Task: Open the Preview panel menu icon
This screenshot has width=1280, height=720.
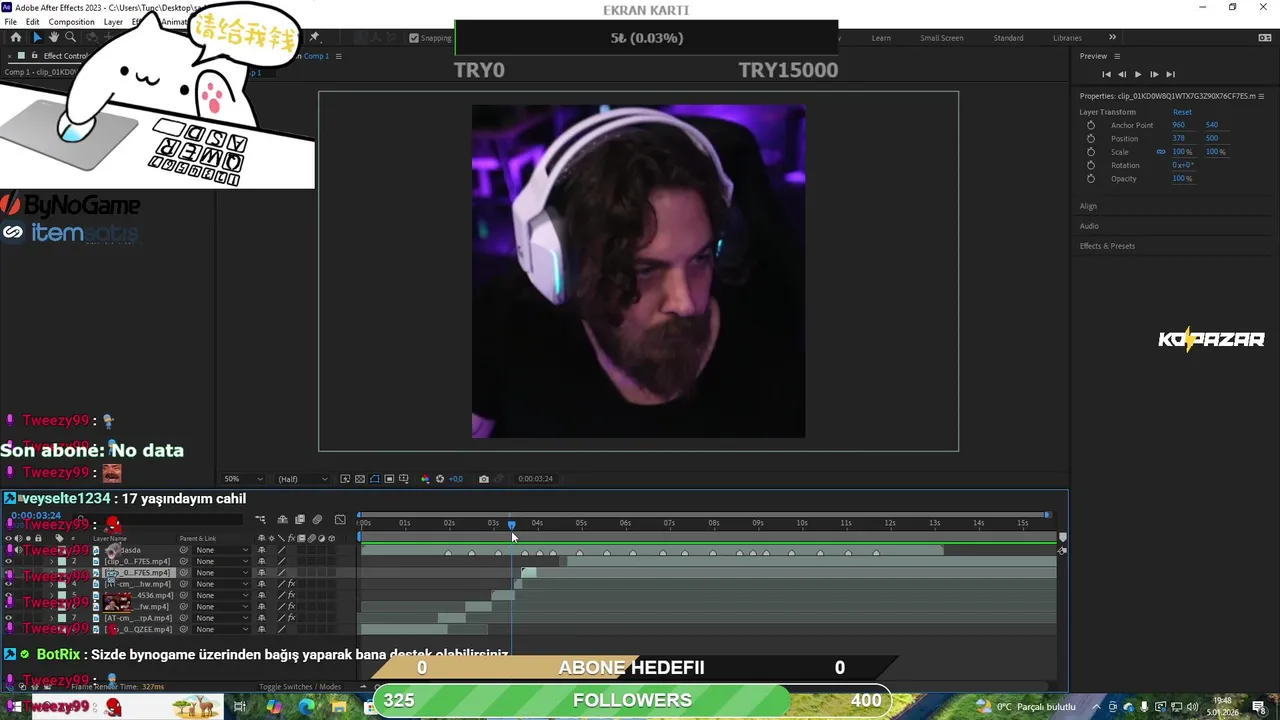Action: pos(1117,56)
